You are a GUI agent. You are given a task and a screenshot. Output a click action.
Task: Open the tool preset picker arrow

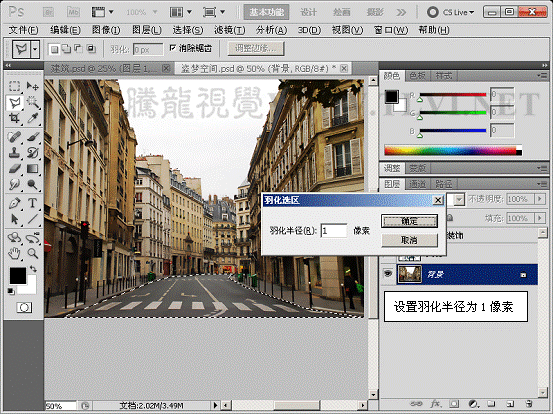(x=35, y=49)
